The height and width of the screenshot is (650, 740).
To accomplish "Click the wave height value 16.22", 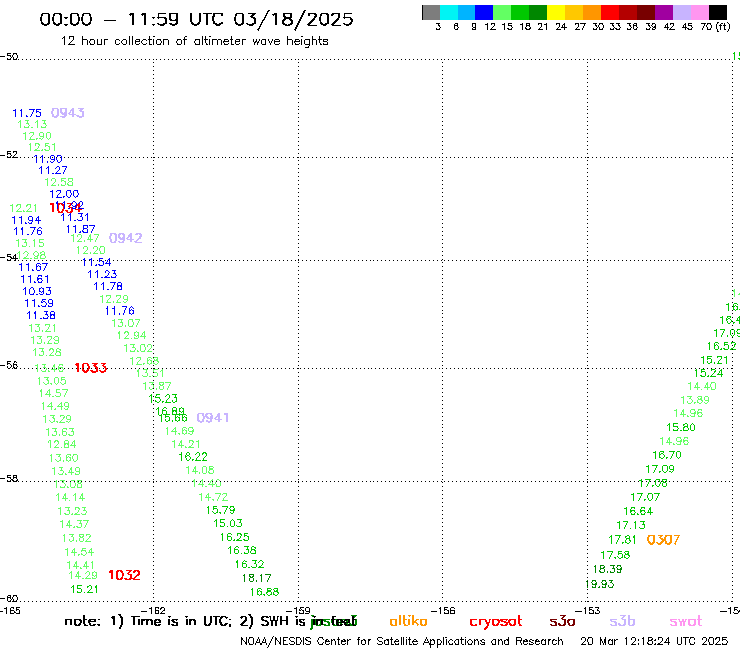I will coord(193,456).
